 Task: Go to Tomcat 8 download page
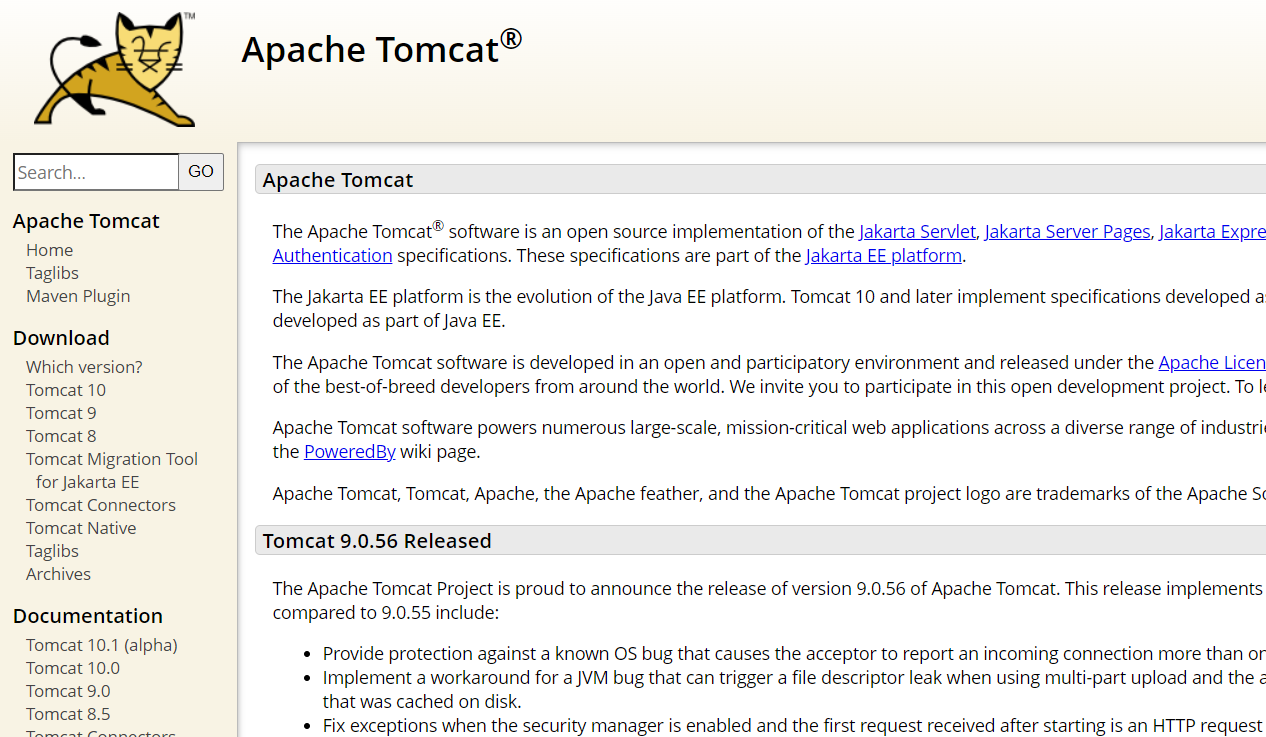click(61, 436)
